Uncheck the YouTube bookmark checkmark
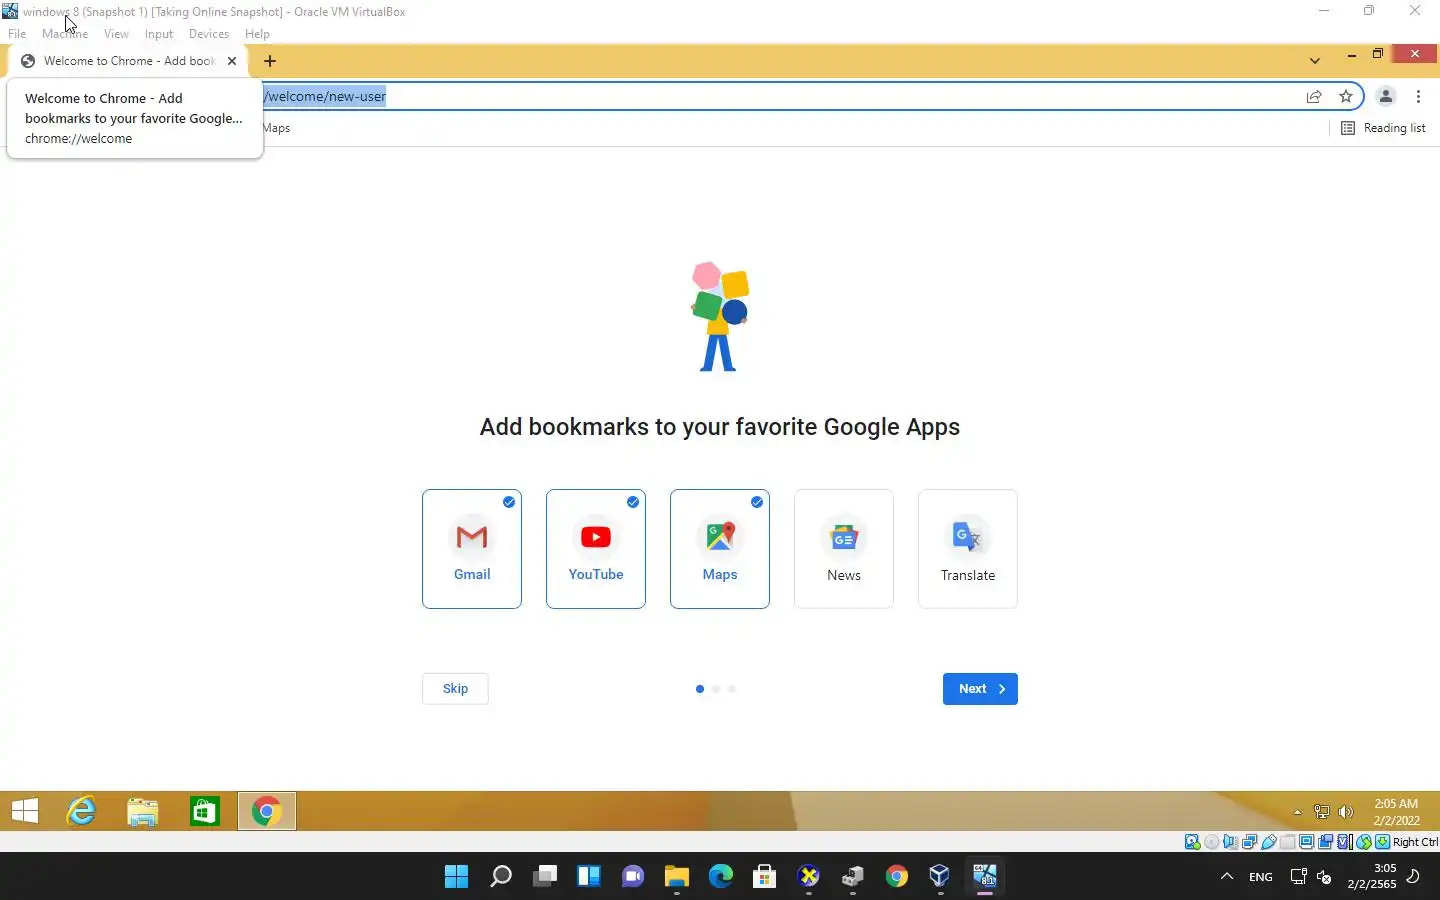The width and height of the screenshot is (1440, 900). point(633,502)
